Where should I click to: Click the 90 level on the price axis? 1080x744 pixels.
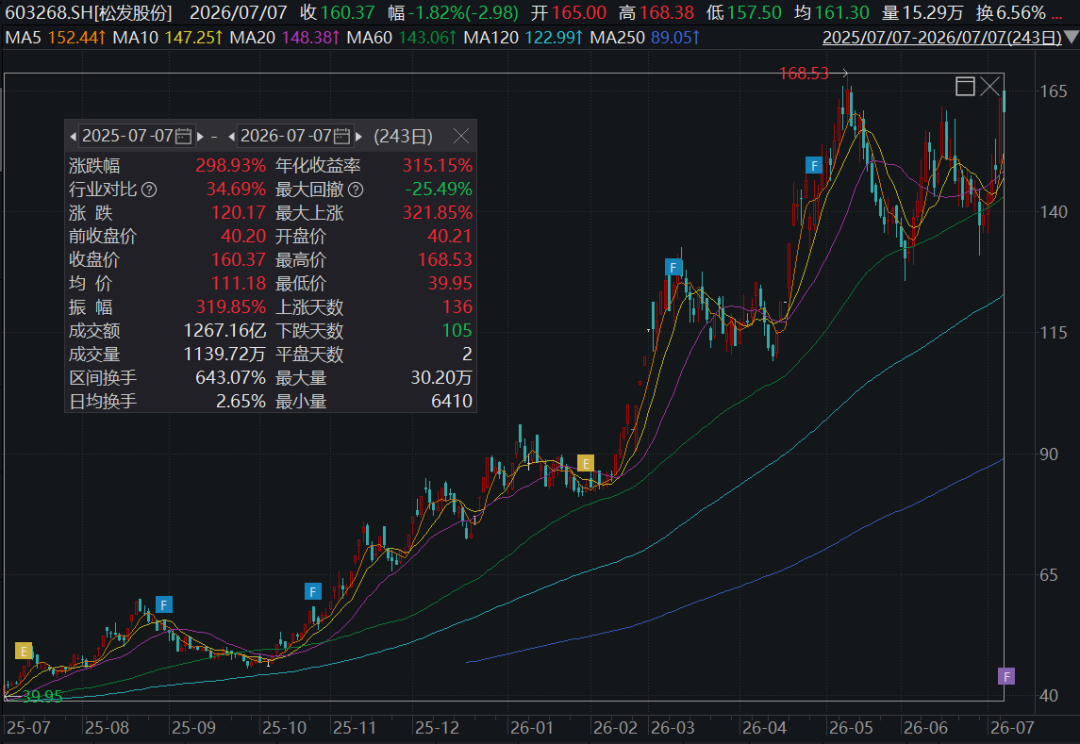(1049, 455)
